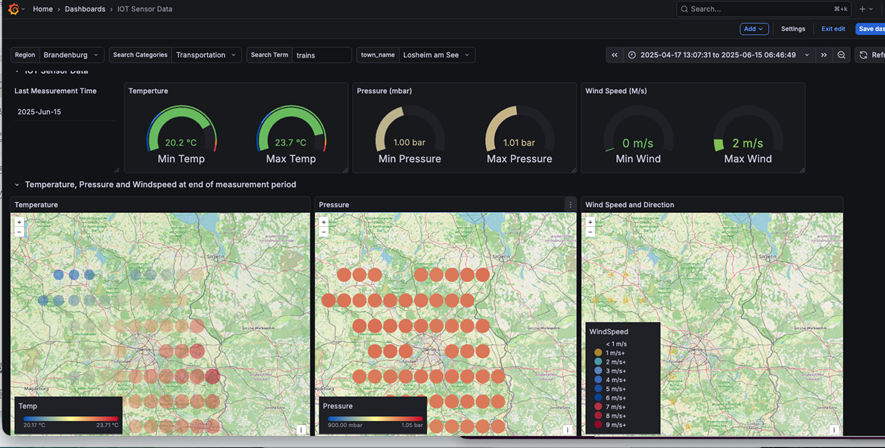Click IOT Sensor Data breadcrumb
Viewport: 885px width, 448px height.
point(145,9)
